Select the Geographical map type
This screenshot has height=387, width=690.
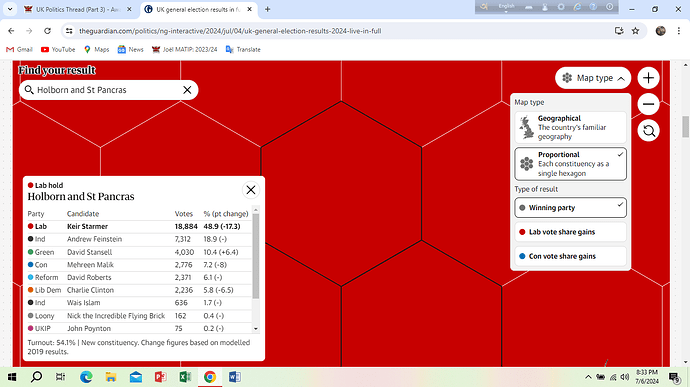click(x=570, y=127)
